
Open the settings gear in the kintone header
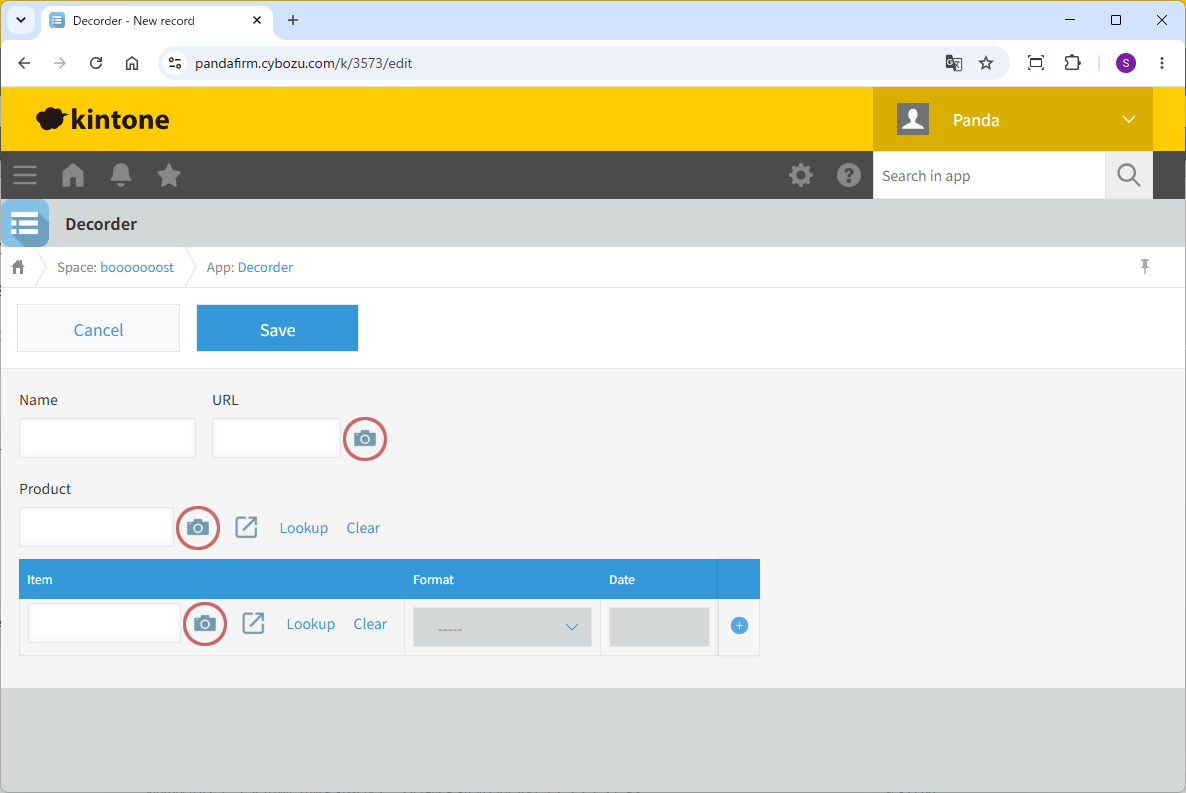pyautogui.click(x=801, y=176)
